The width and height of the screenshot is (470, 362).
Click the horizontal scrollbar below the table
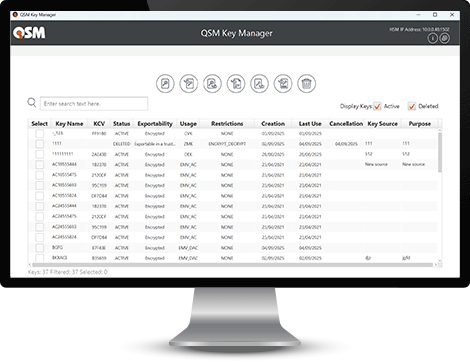(x=232, y=265)
